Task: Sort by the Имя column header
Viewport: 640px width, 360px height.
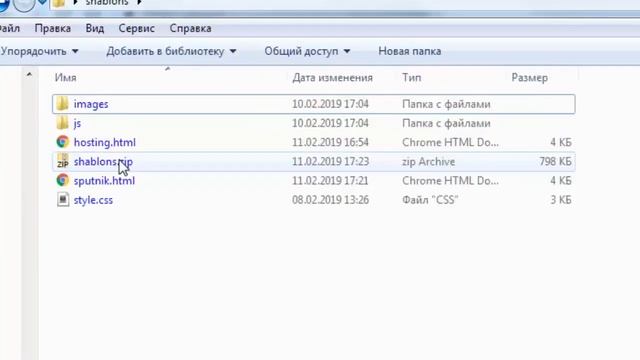Action: coord(66,78)
